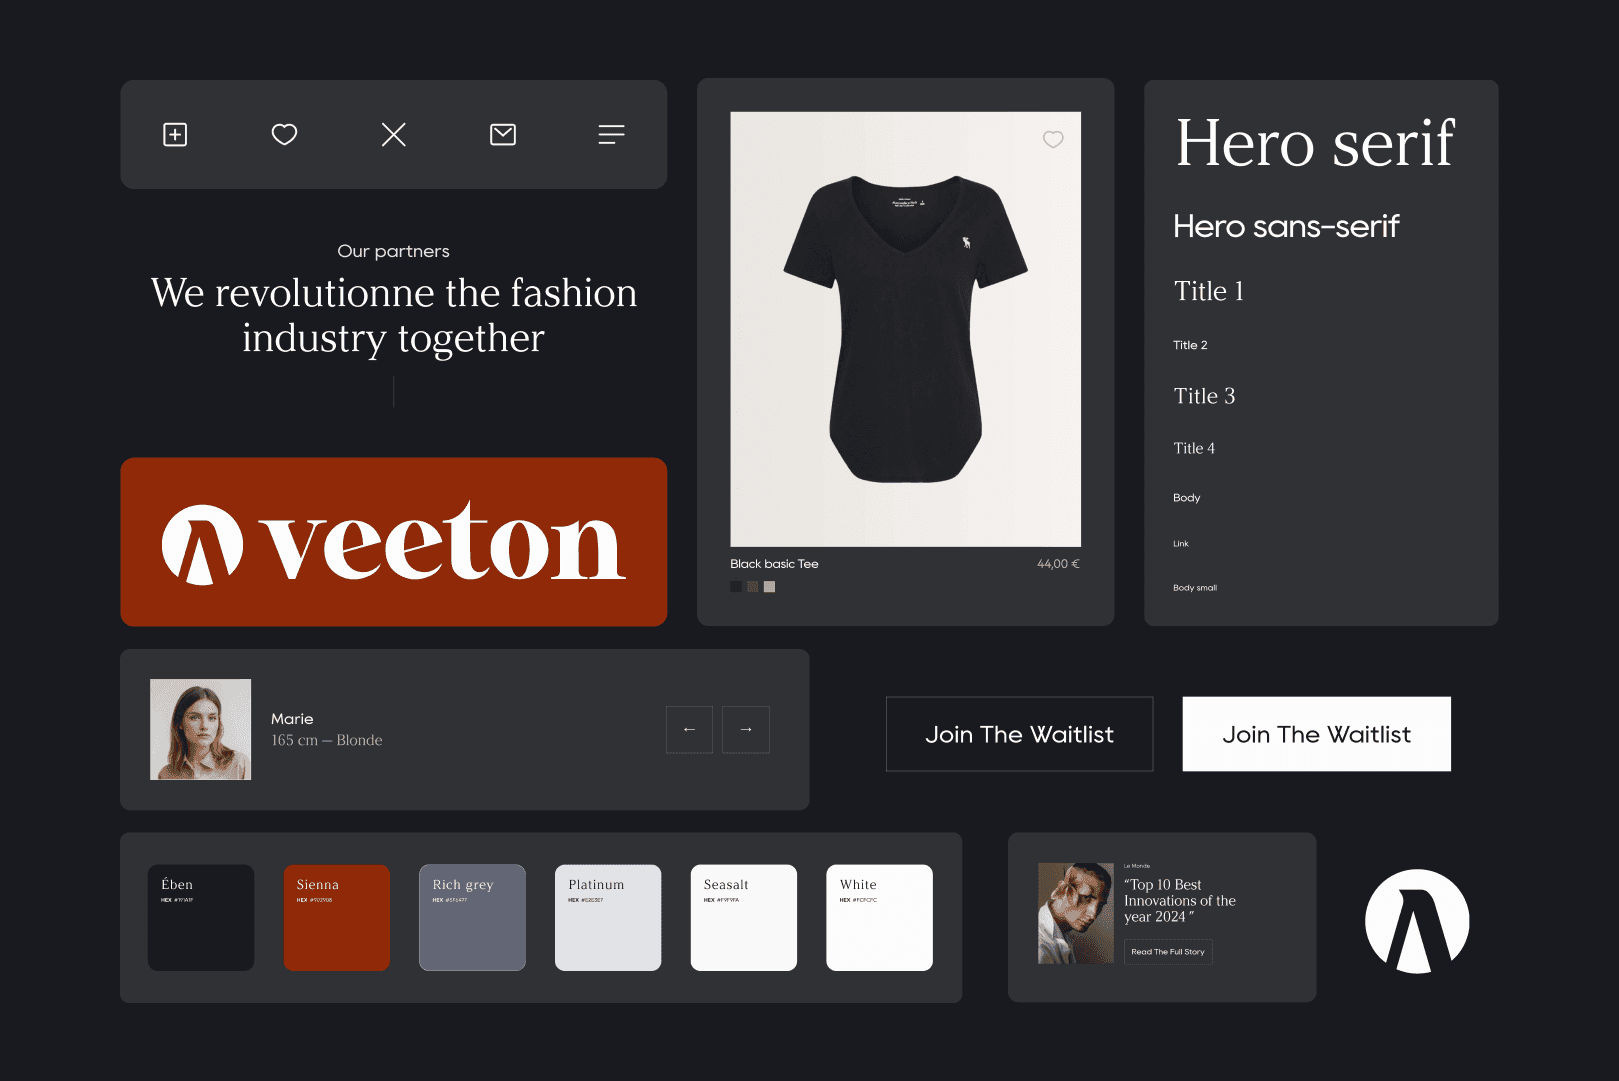Click the Link text sample
Image resolution: width=1619 pixels, height=1081 pixels.
pos(1181,544)
